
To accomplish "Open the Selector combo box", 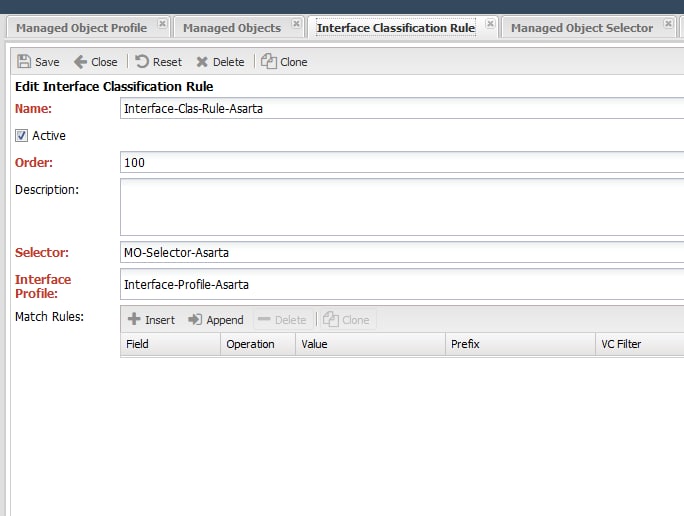I will tap(402, 252).
